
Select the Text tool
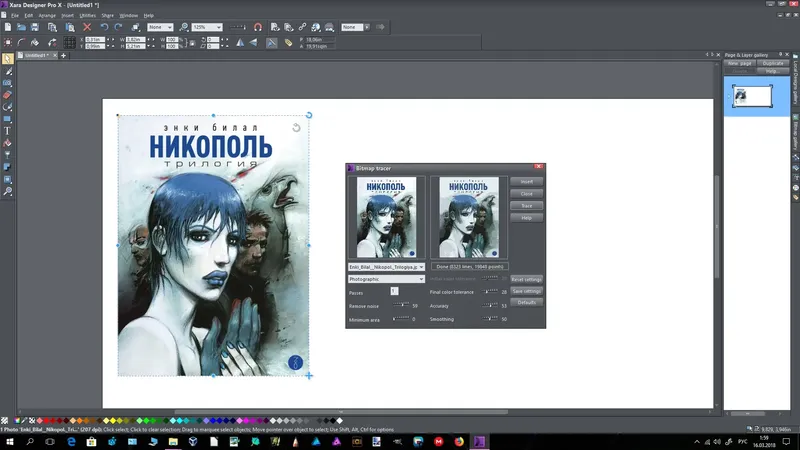tap(7, 130)
